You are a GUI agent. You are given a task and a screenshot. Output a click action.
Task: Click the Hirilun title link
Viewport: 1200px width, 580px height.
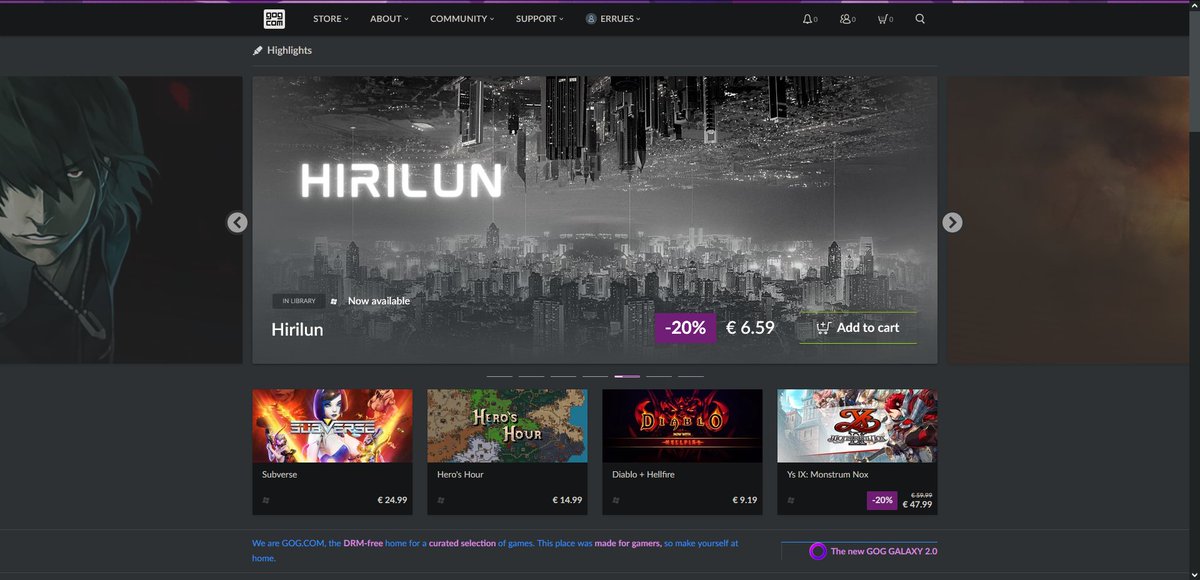point(297,329)
